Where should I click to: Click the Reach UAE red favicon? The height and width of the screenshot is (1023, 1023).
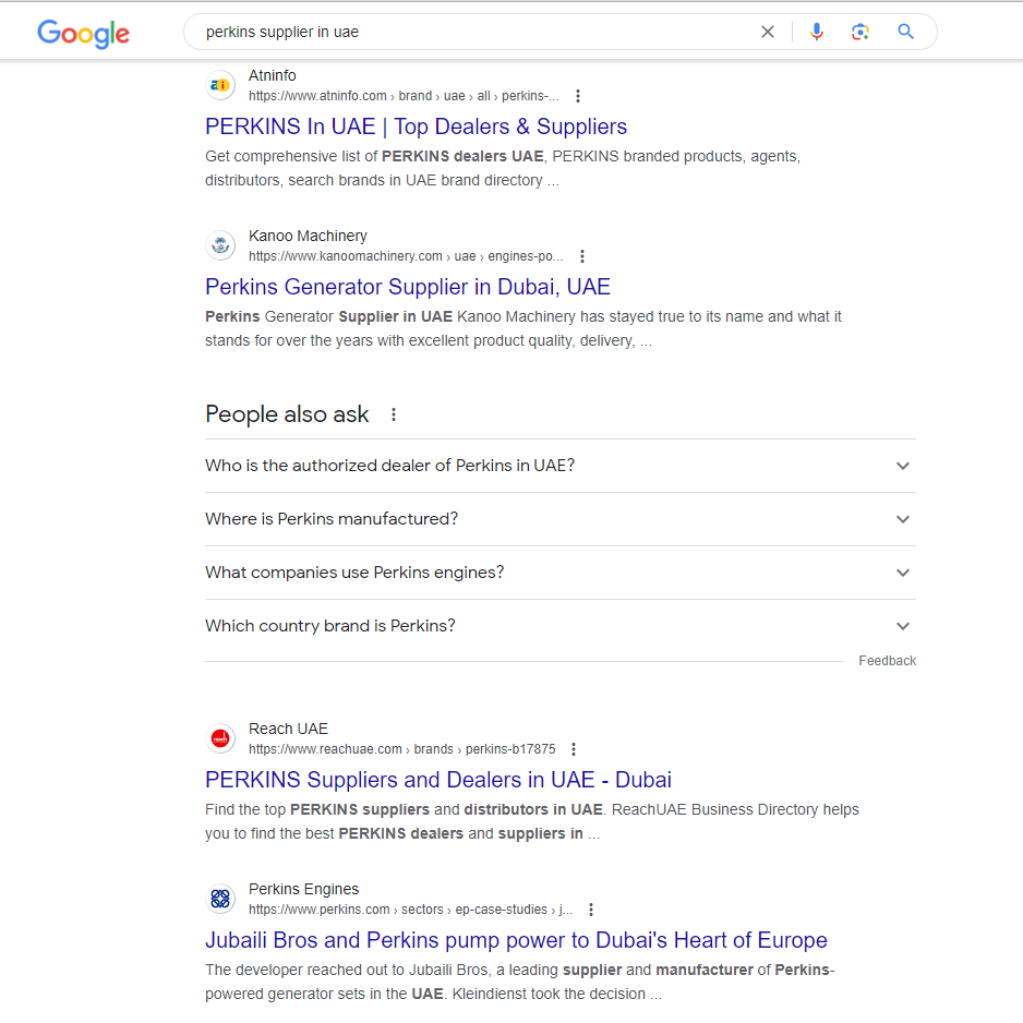tap(220, 739)
